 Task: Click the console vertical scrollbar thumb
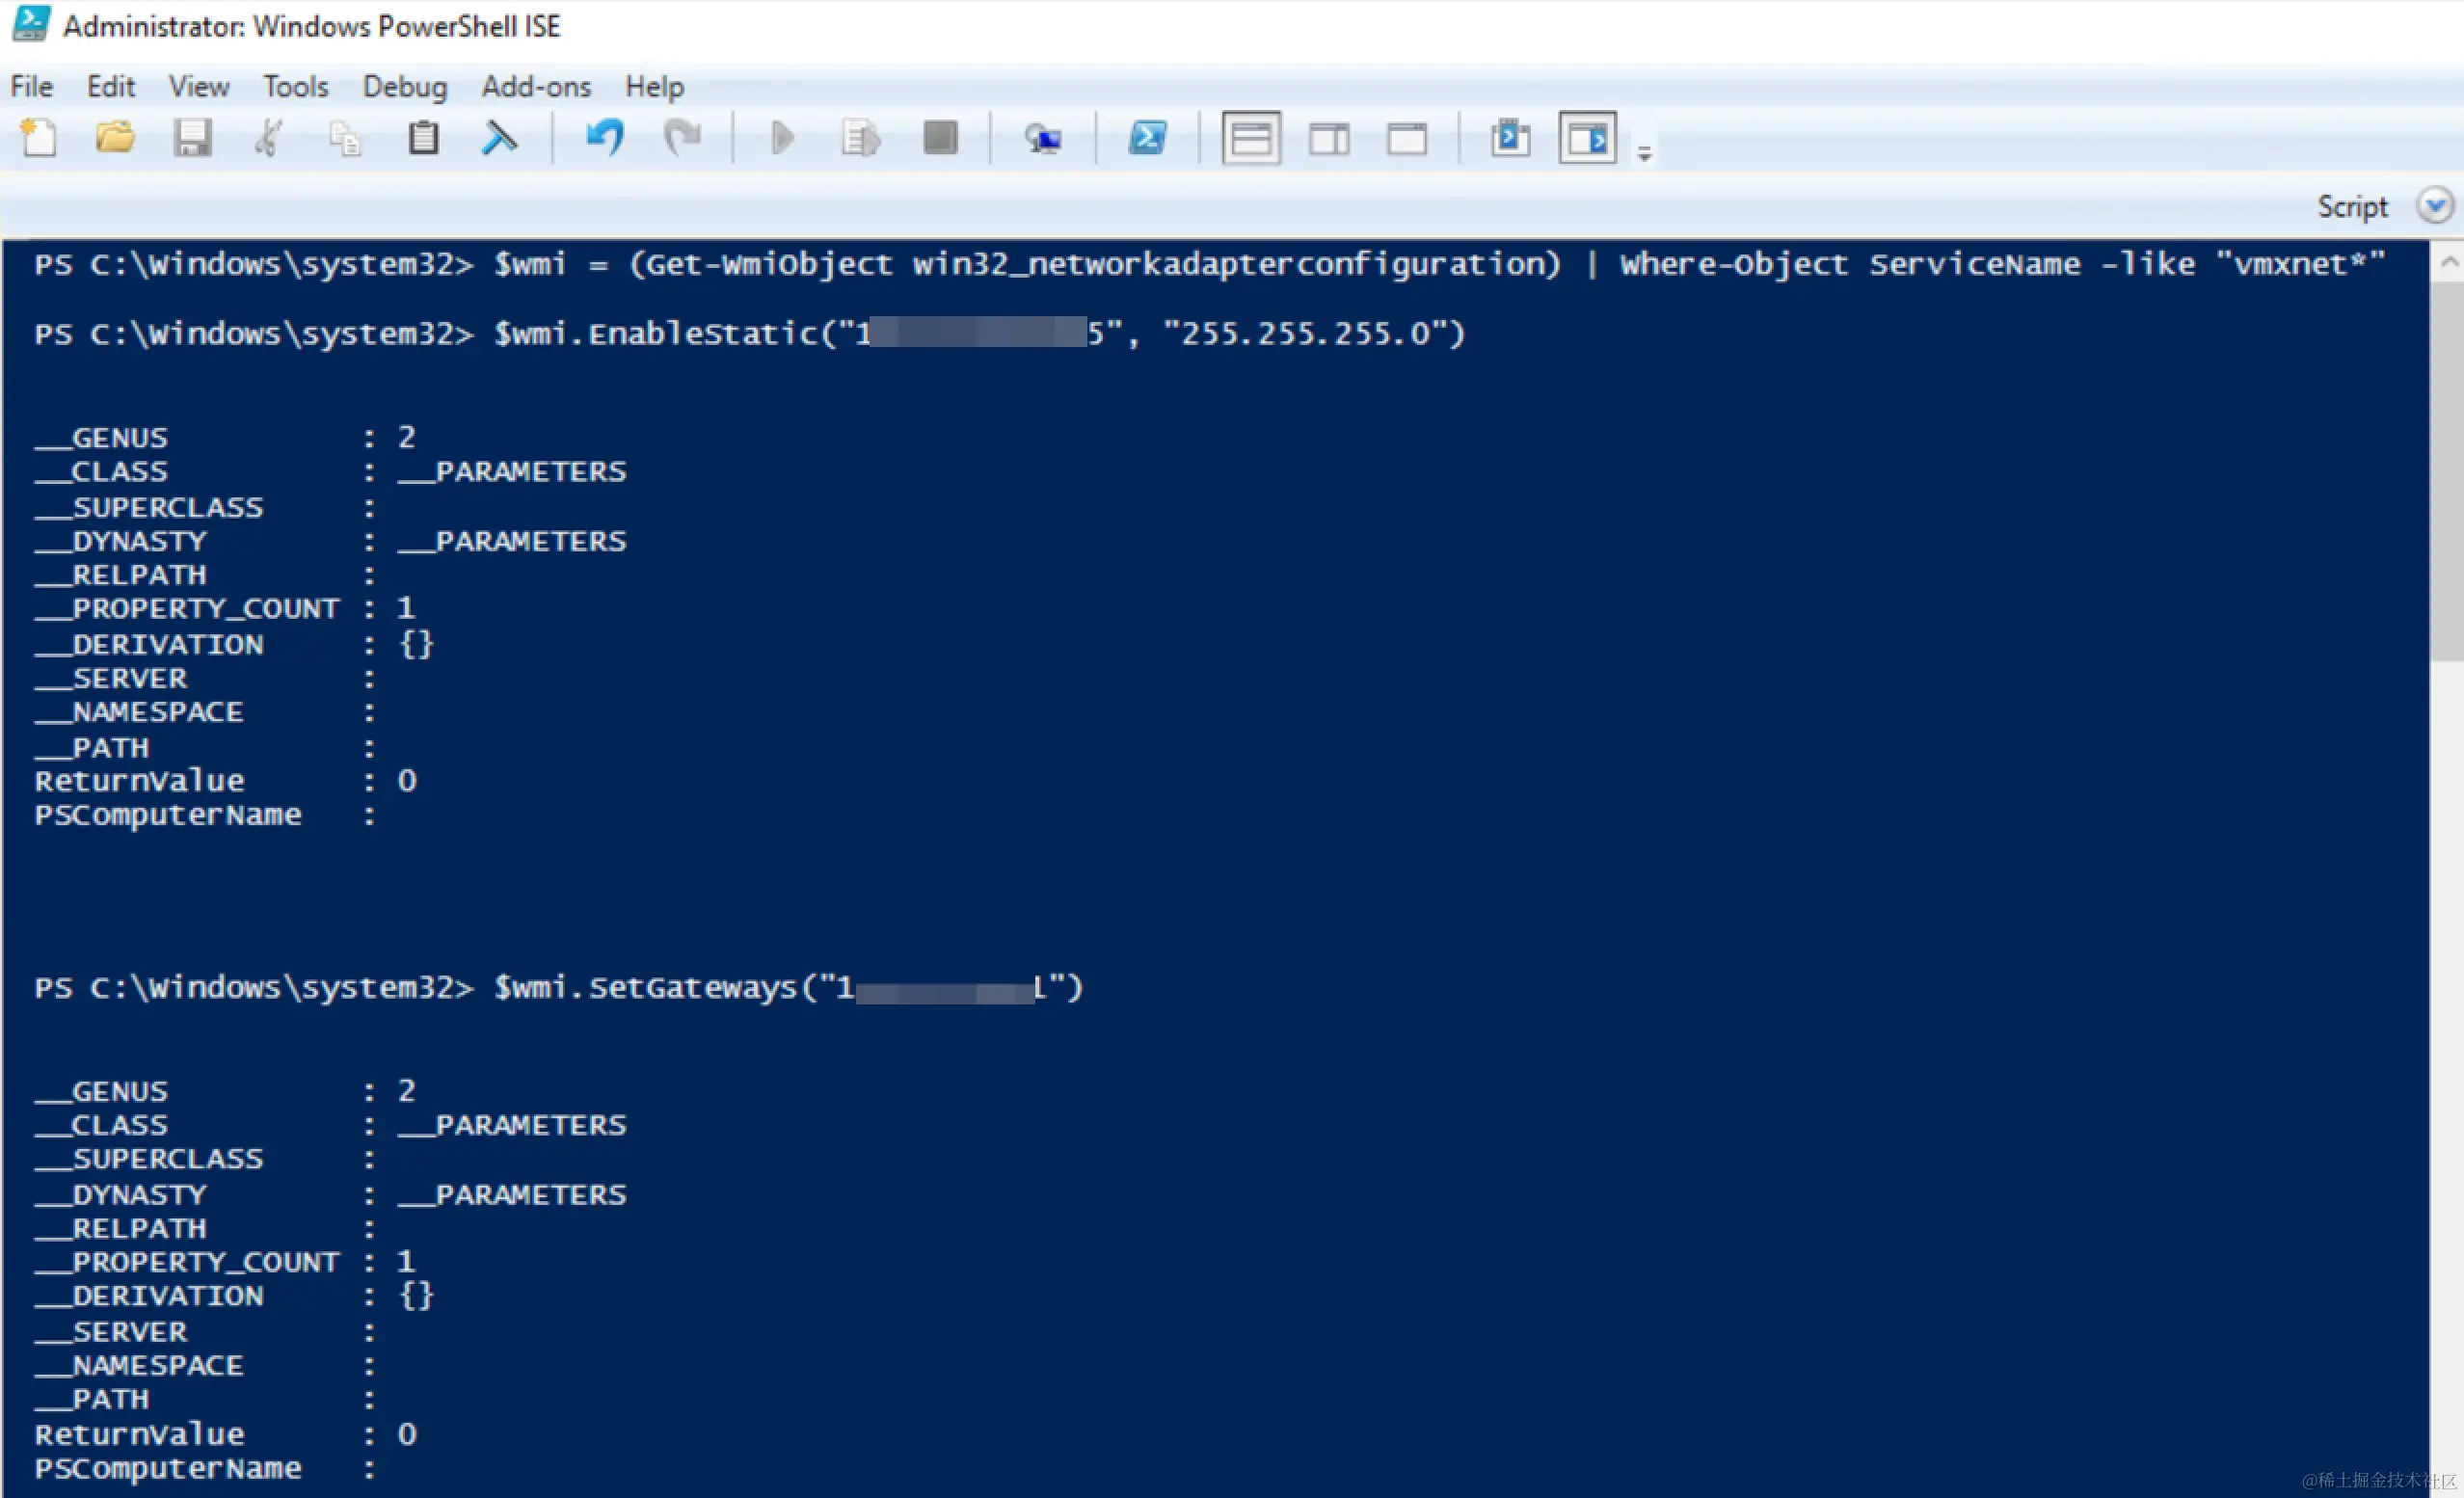click(2447, 470)
